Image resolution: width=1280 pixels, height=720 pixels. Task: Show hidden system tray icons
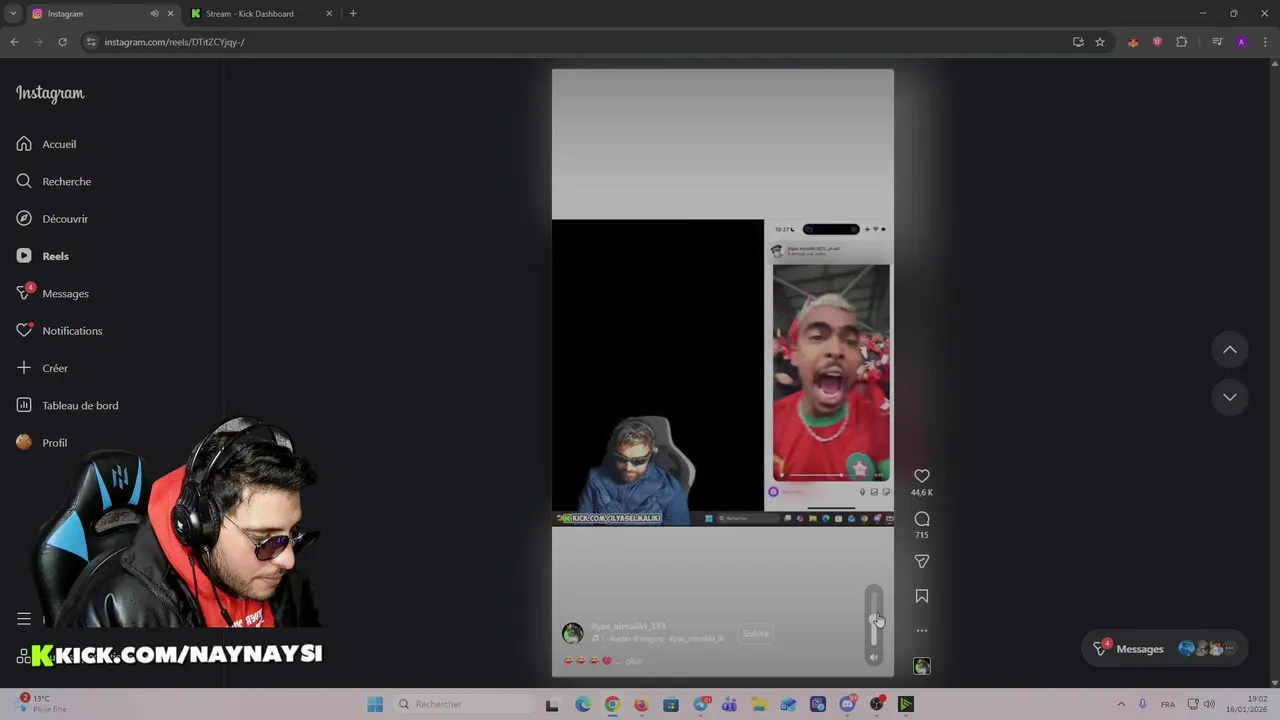tap(1121, 704)
